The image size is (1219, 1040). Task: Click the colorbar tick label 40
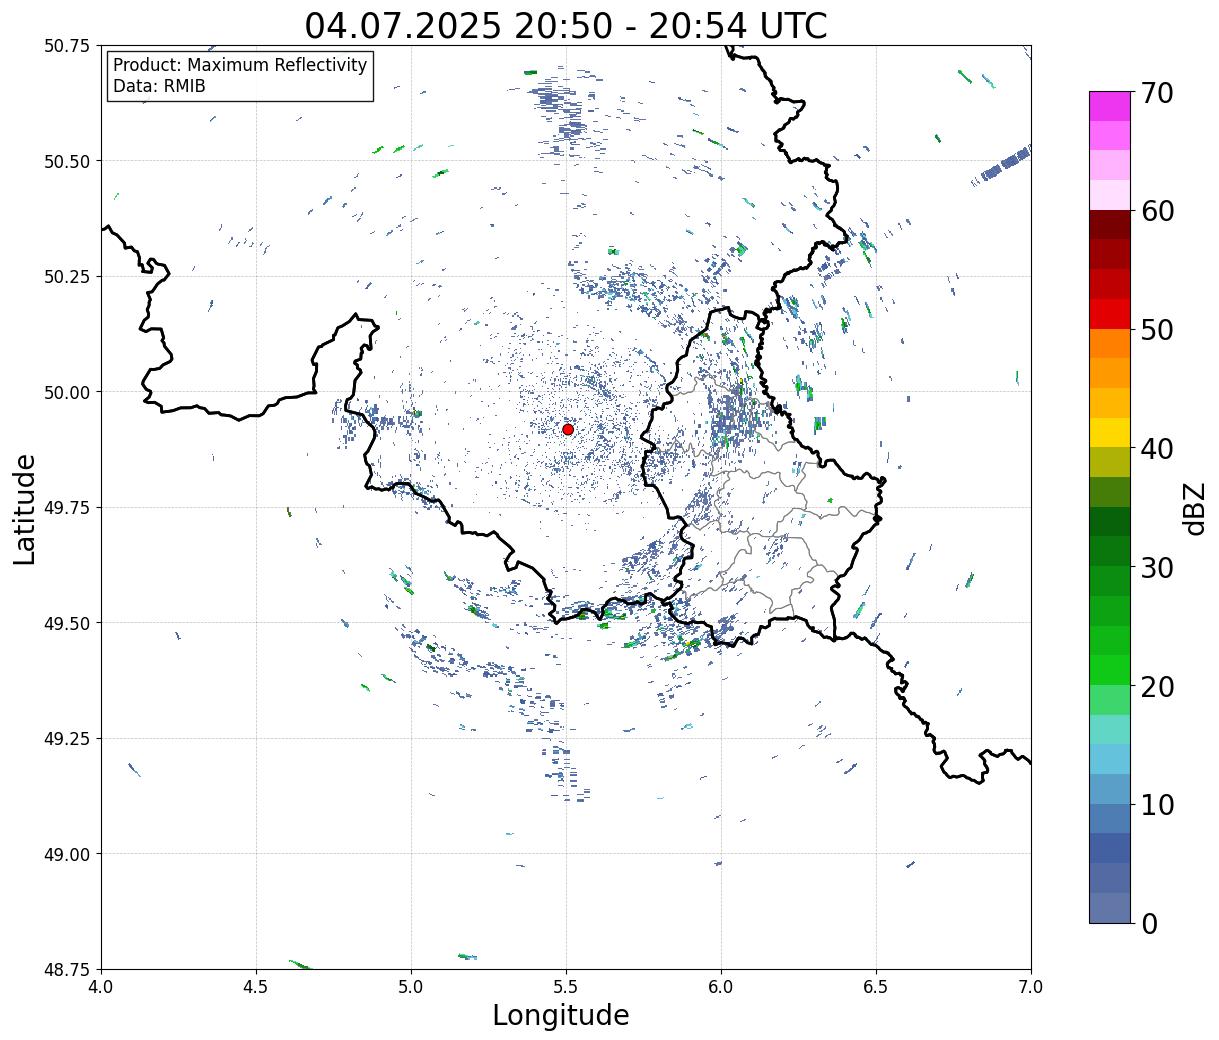(1156, 449)
